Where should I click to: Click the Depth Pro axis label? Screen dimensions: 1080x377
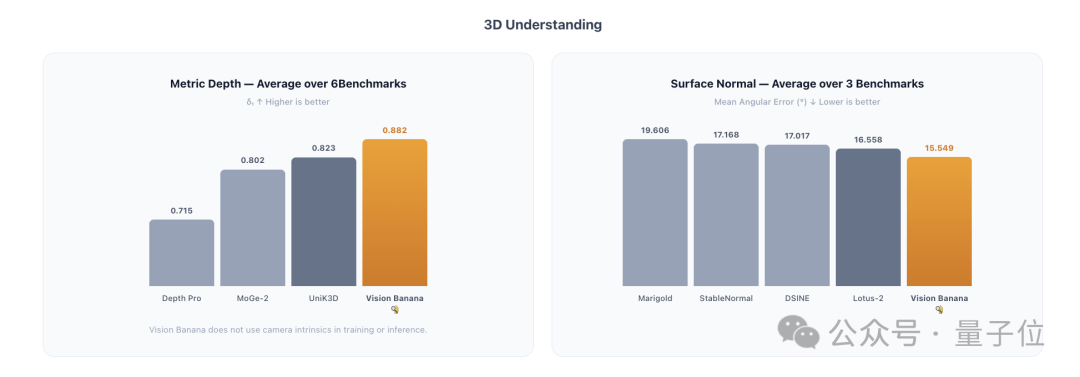point(181,298)
